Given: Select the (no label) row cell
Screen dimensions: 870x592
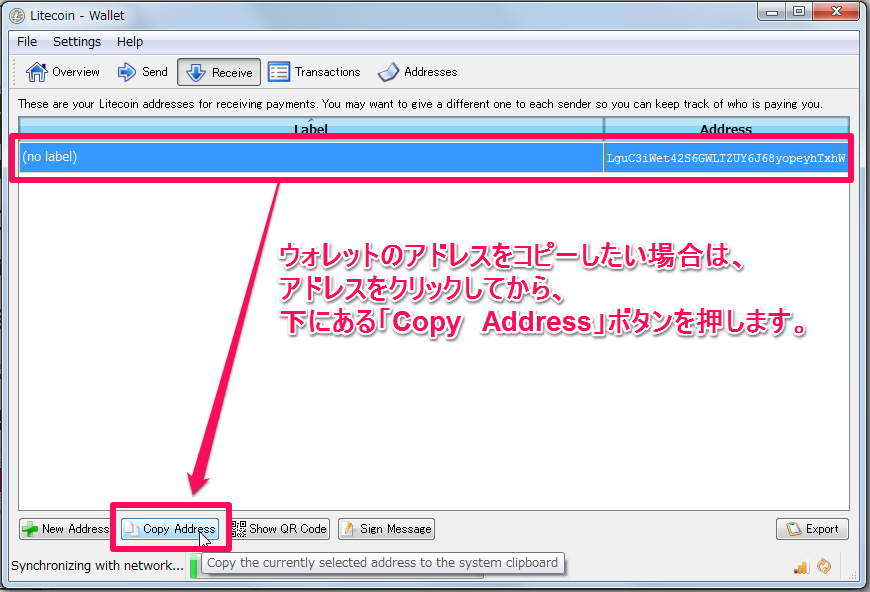Looking at the screenshot, I should coord(311,157).
